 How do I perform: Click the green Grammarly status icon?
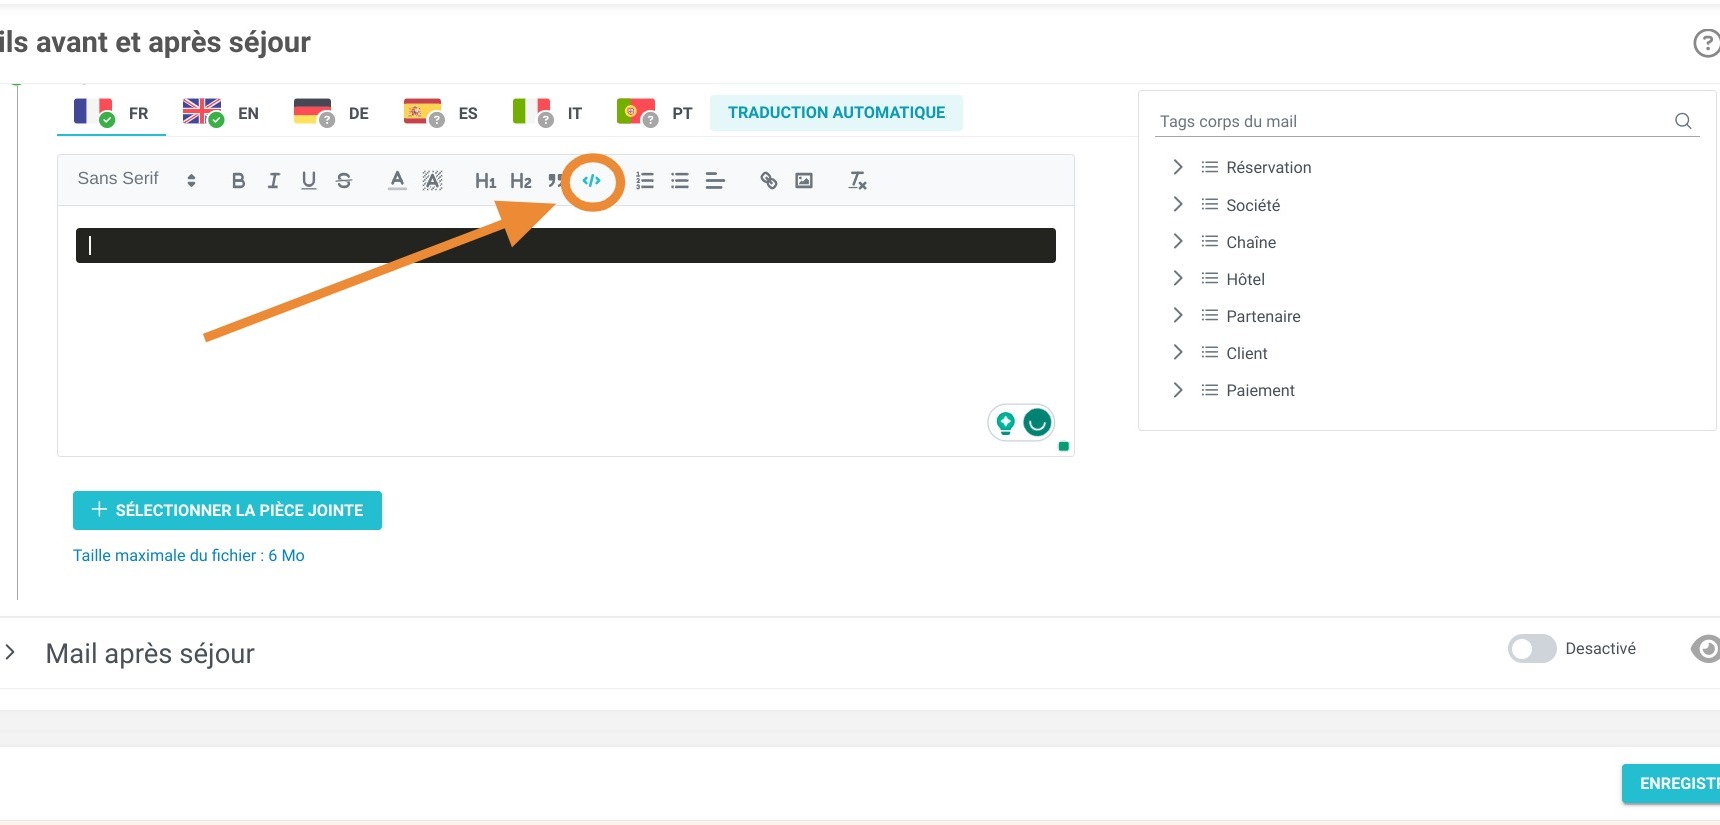[x=1038, y=423]
